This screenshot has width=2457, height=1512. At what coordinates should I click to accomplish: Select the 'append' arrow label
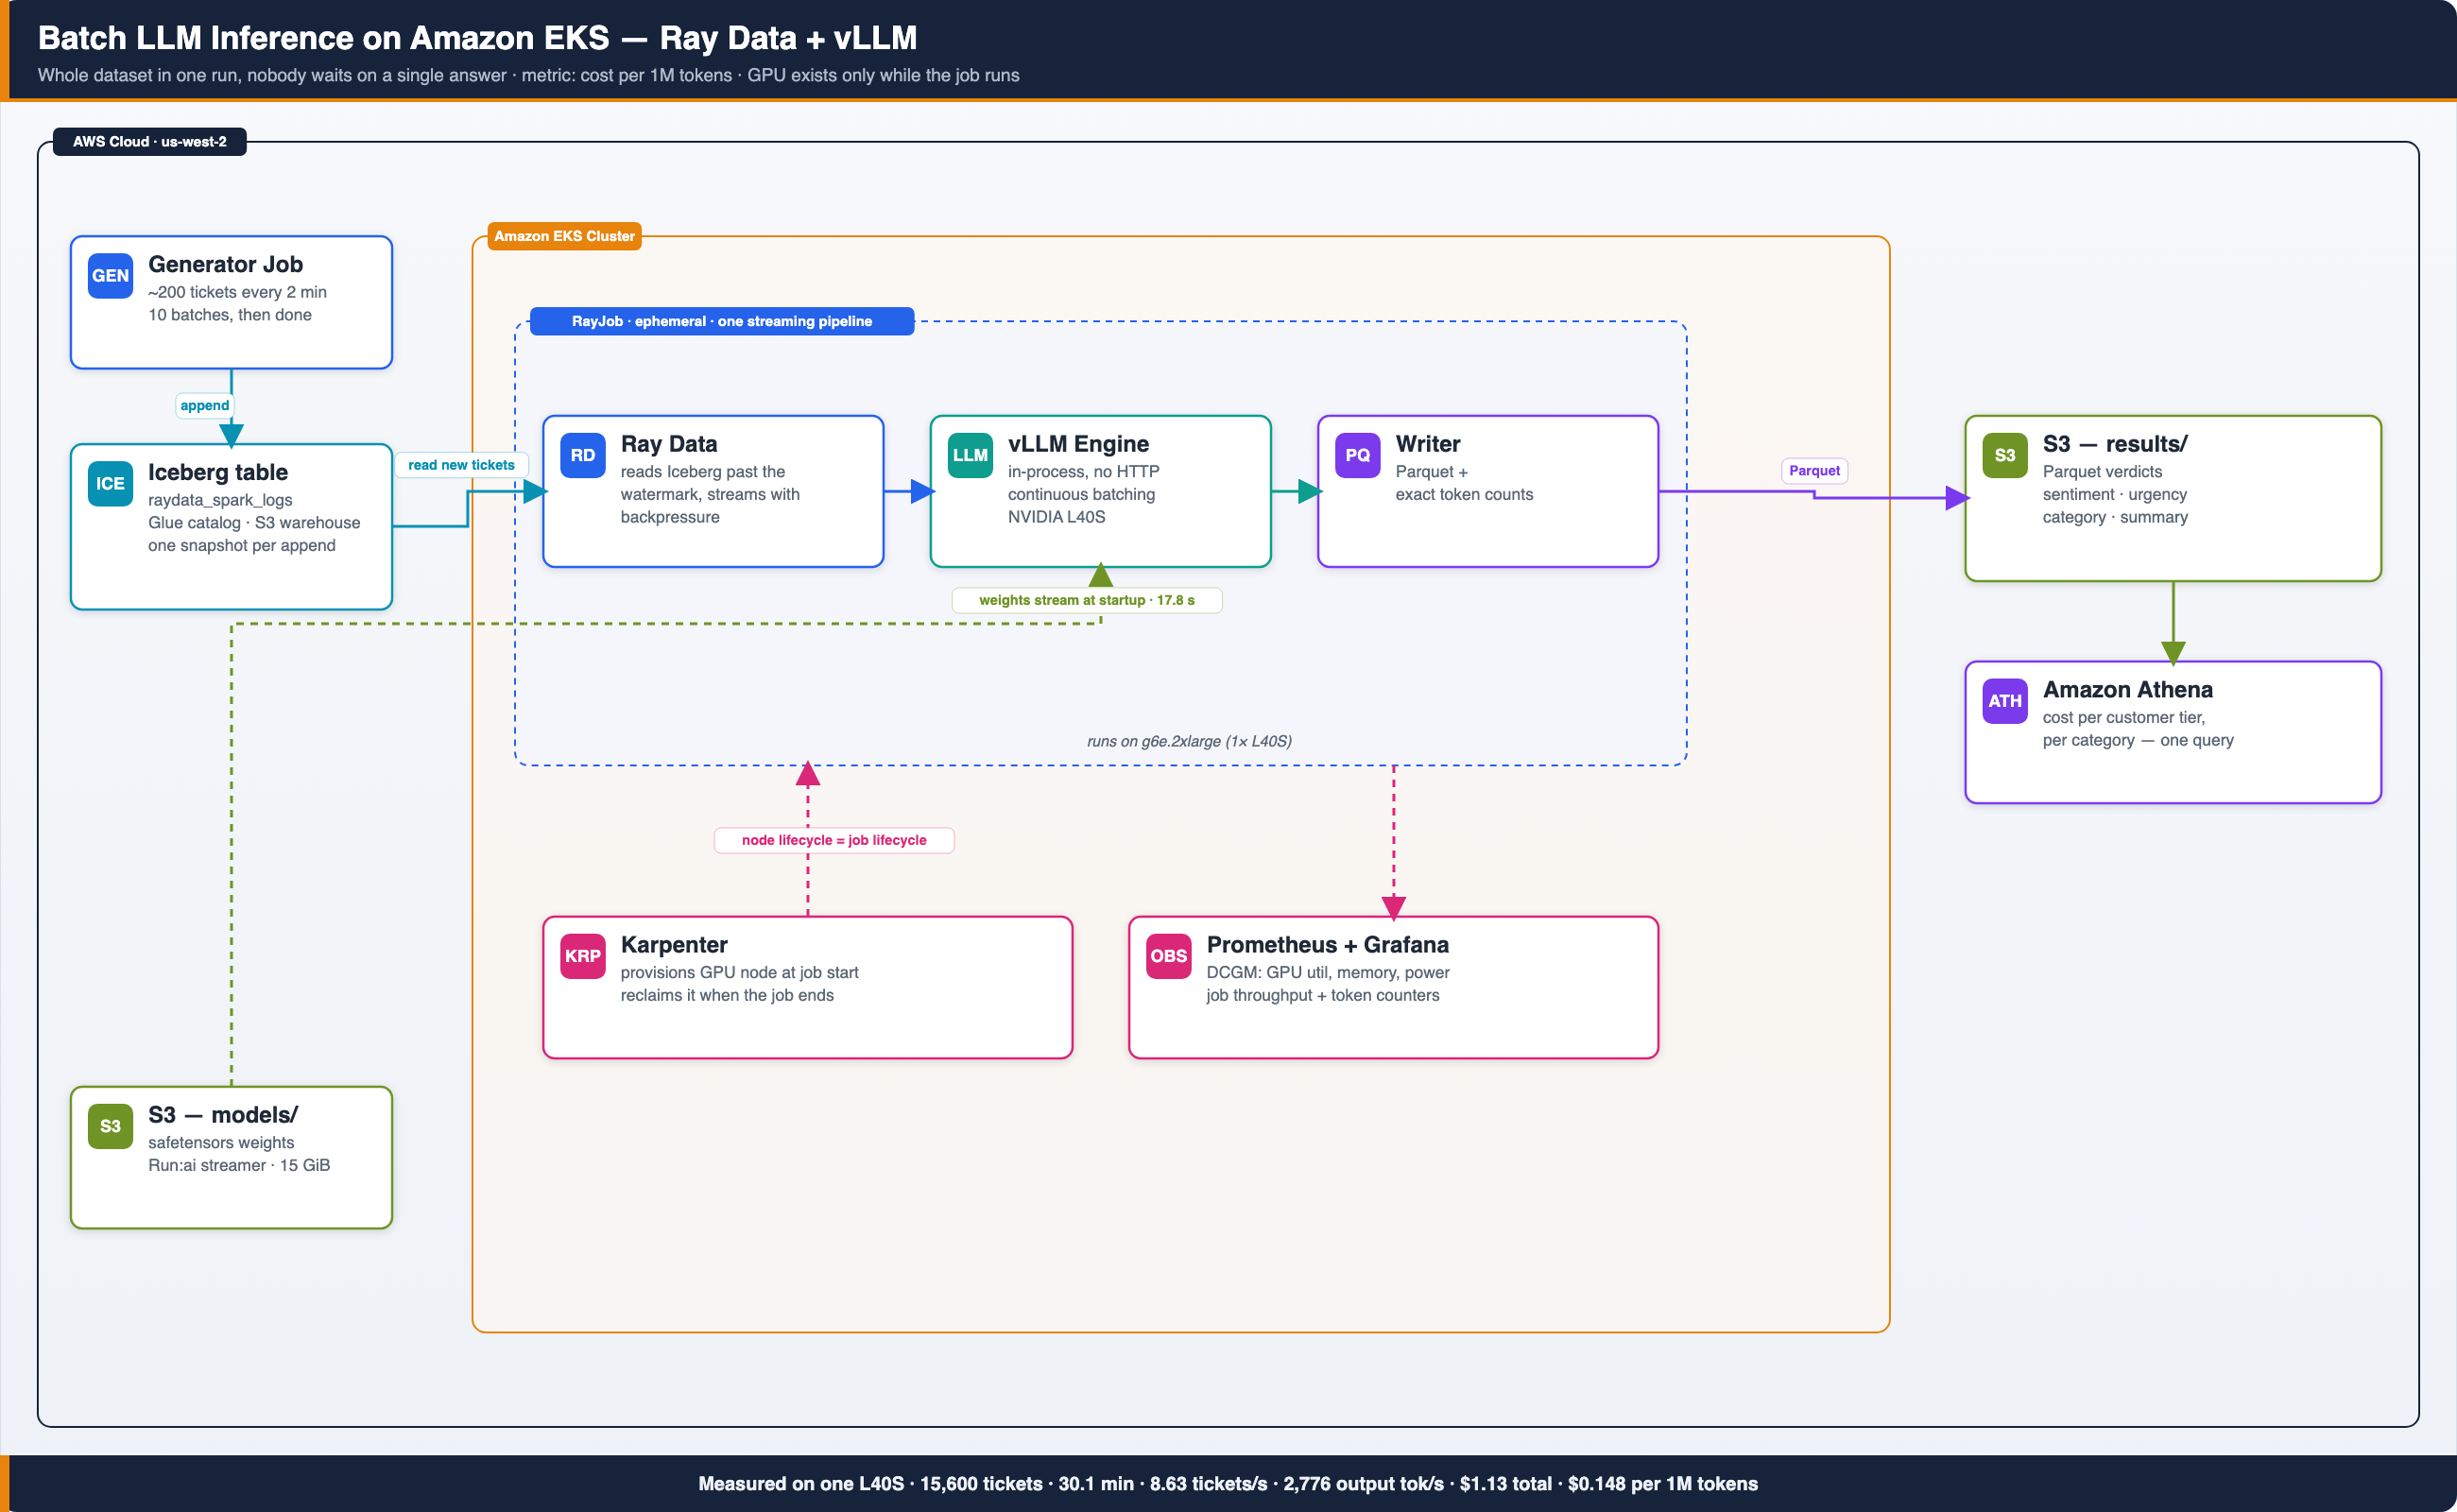[205, 406]
